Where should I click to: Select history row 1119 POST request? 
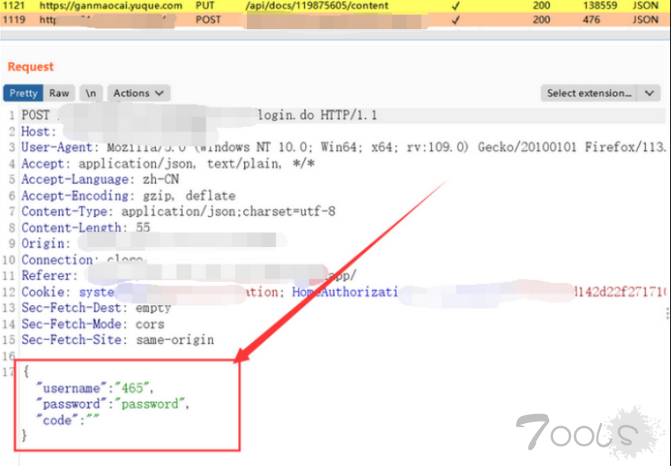[336, 20]
